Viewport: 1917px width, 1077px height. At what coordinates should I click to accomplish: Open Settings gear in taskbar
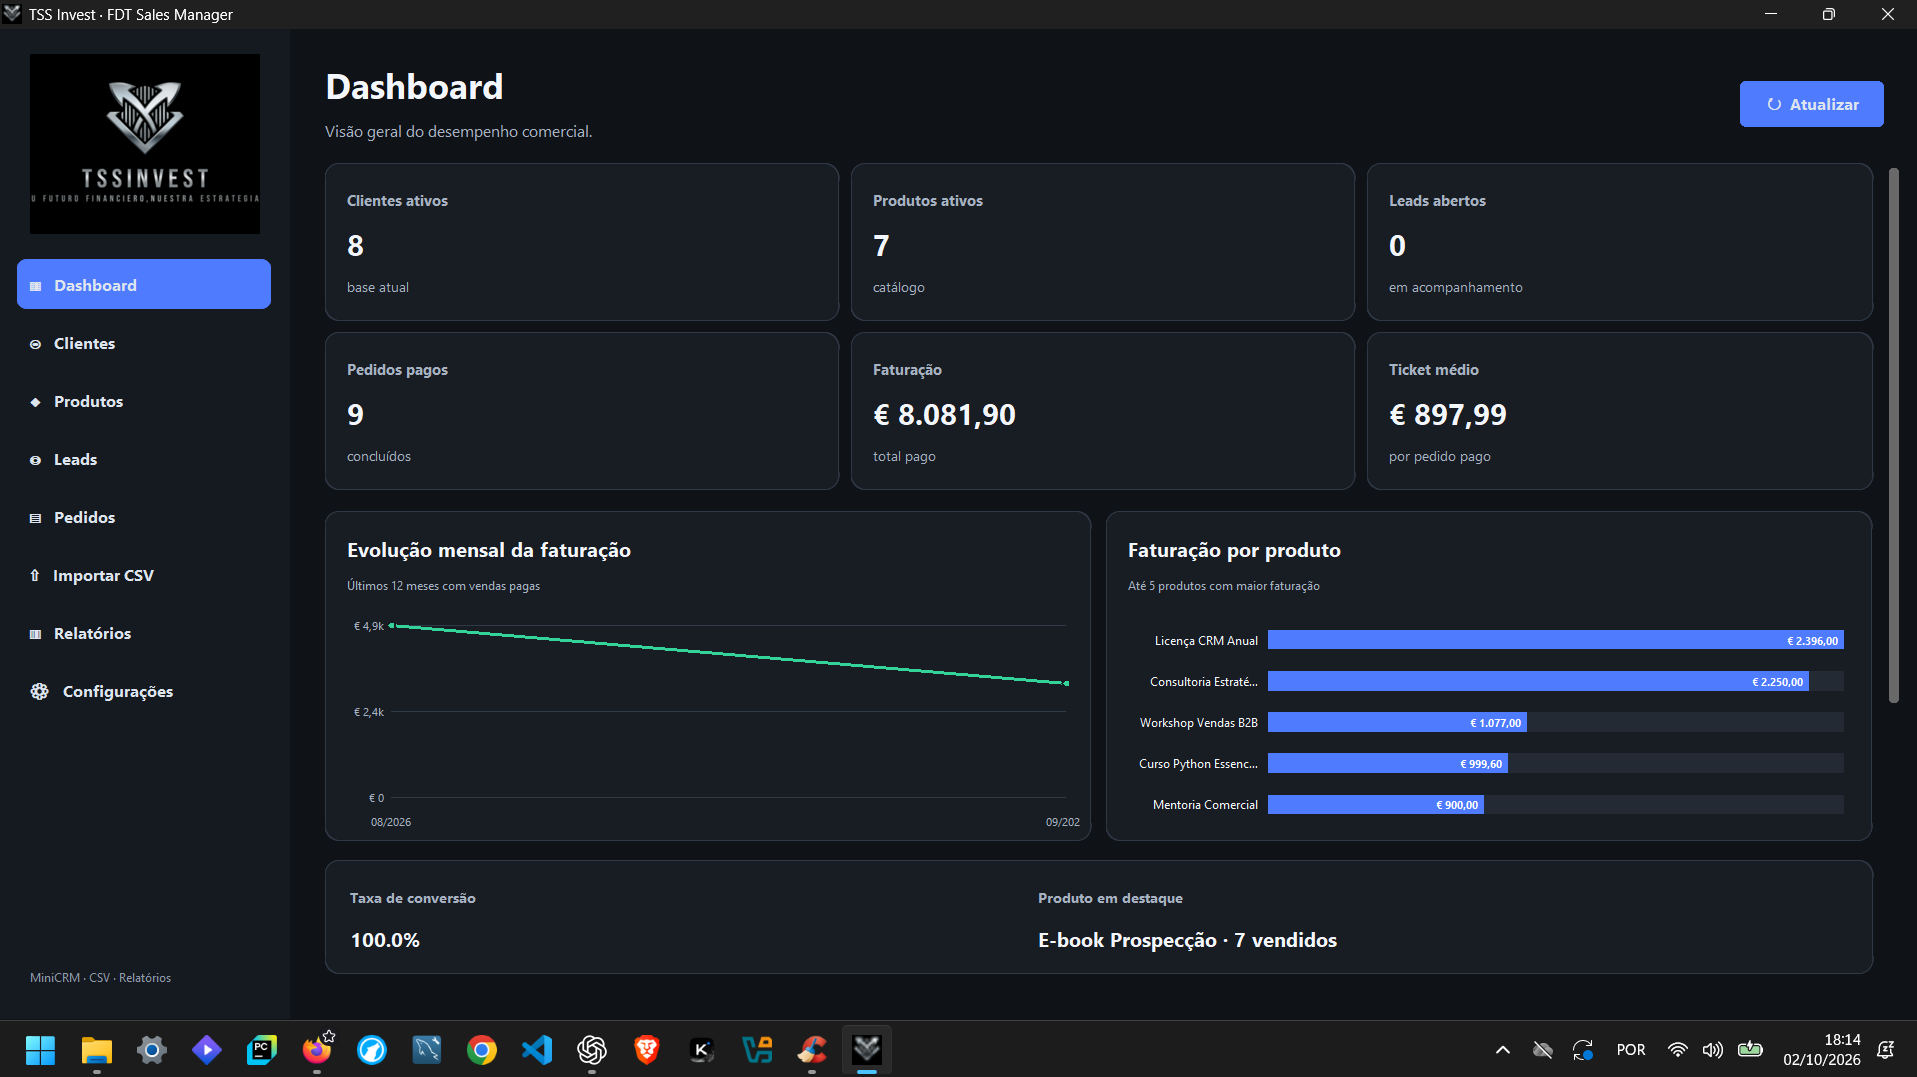click(152, 1050)
